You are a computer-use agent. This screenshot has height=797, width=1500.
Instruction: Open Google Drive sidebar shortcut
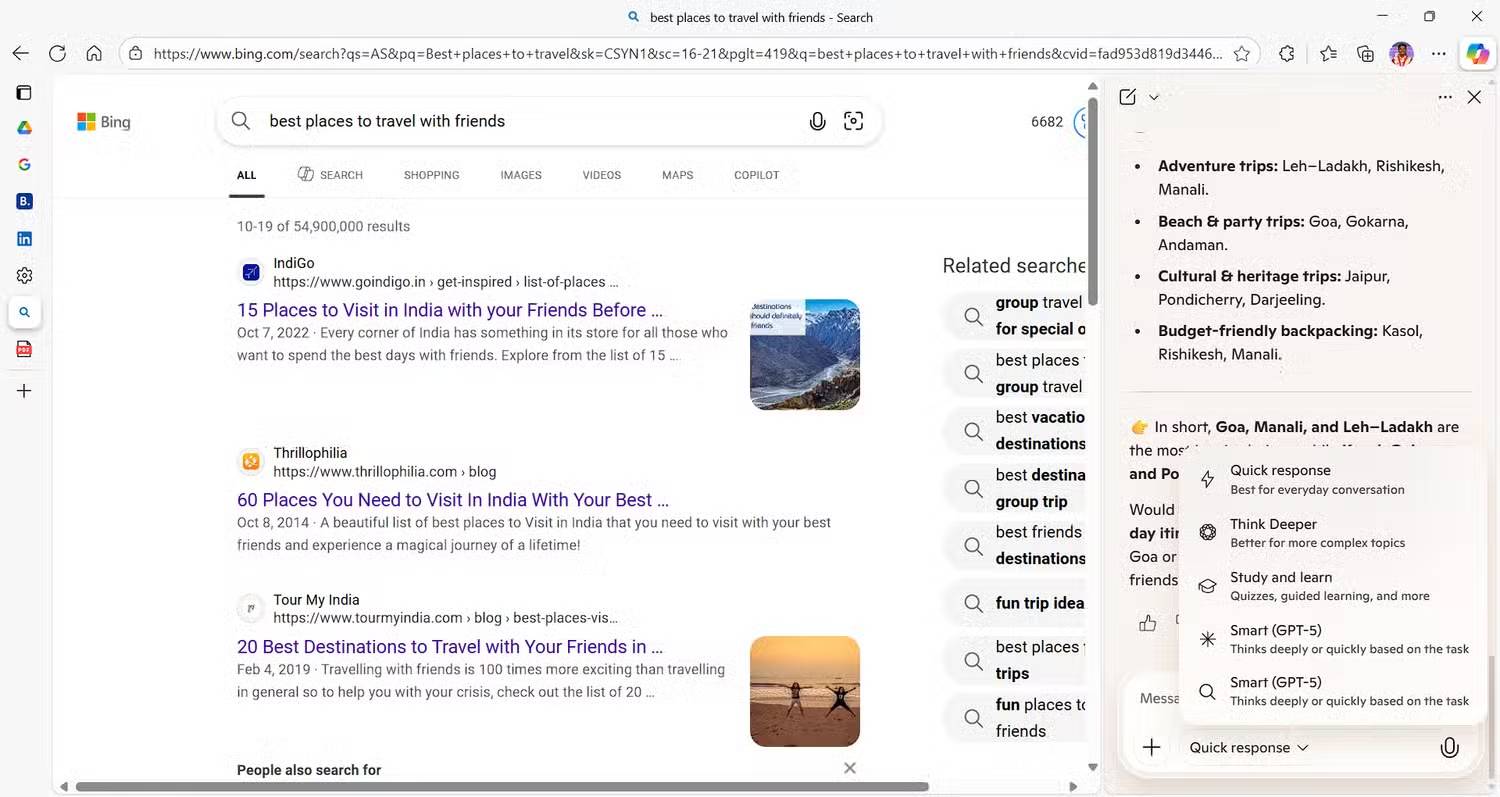click(24, 128)
